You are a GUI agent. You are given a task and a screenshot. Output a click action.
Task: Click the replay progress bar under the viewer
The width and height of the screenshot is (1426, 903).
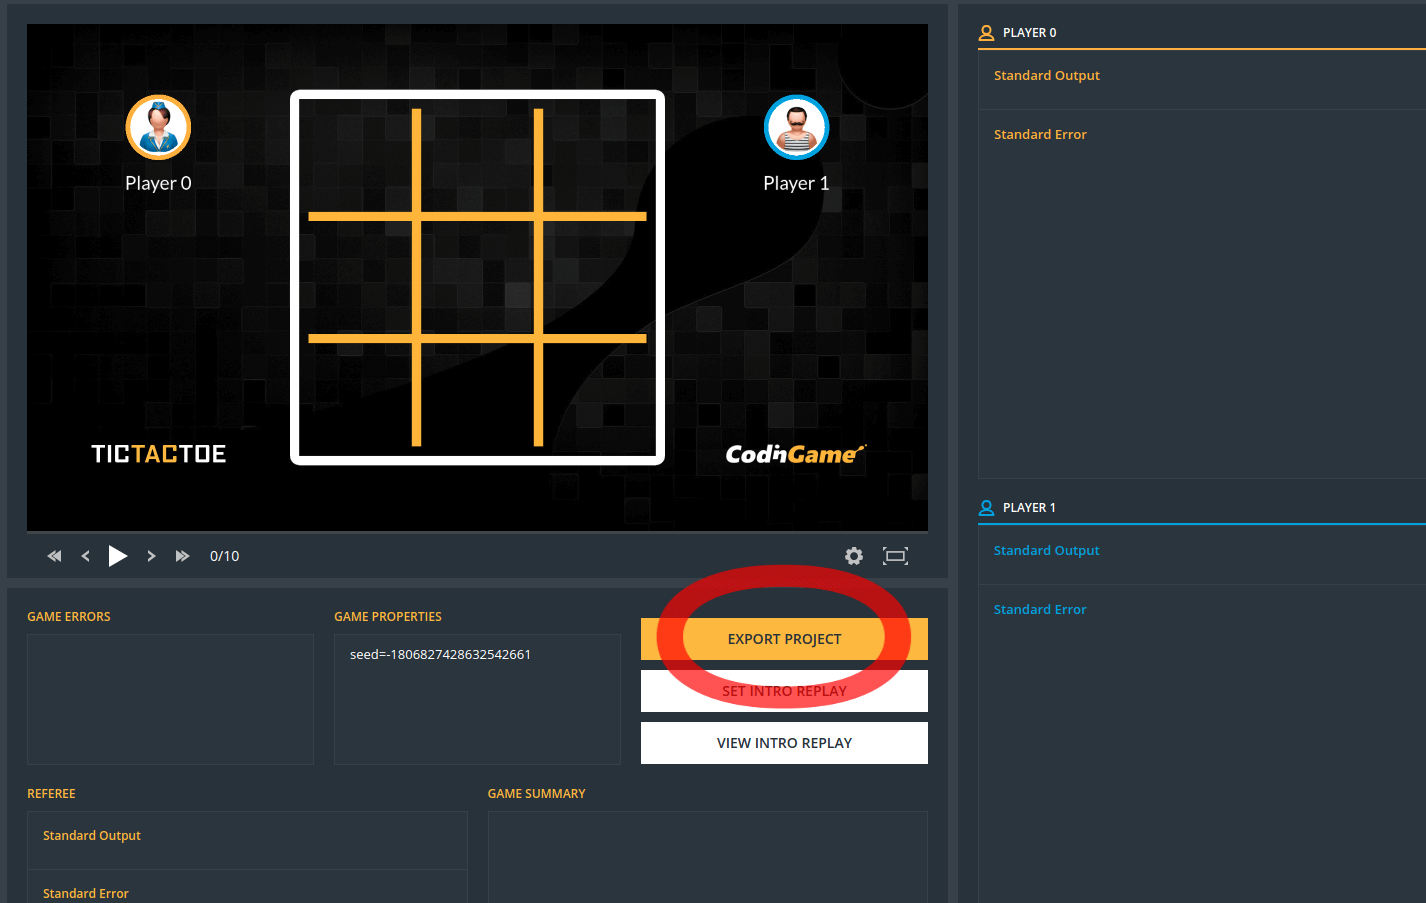(x=477, y=532)
